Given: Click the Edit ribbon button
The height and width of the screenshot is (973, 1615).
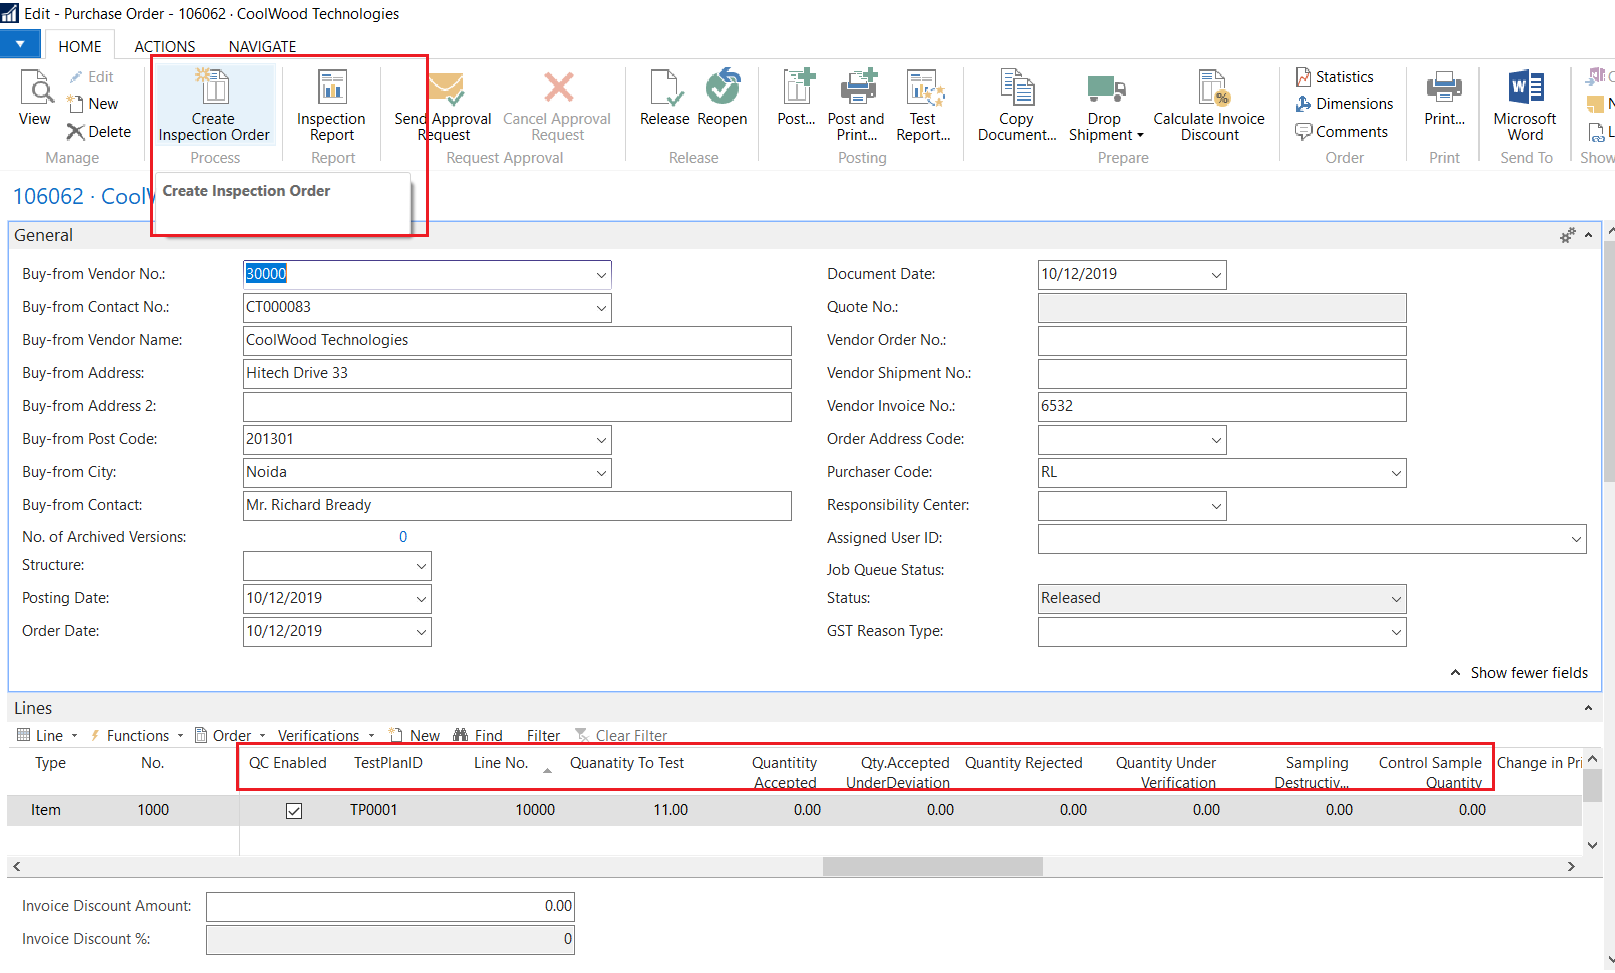Looking at the screenshot, I should (91, 77).
